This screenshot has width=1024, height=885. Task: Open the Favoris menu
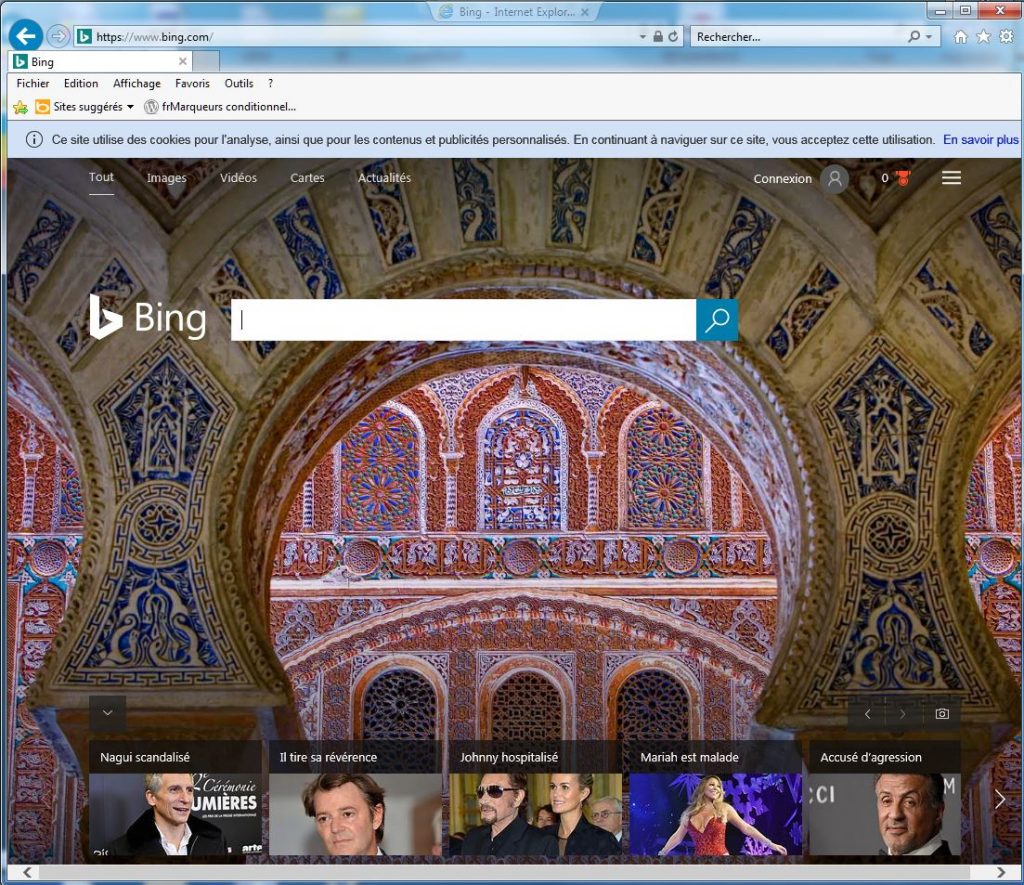192,84
